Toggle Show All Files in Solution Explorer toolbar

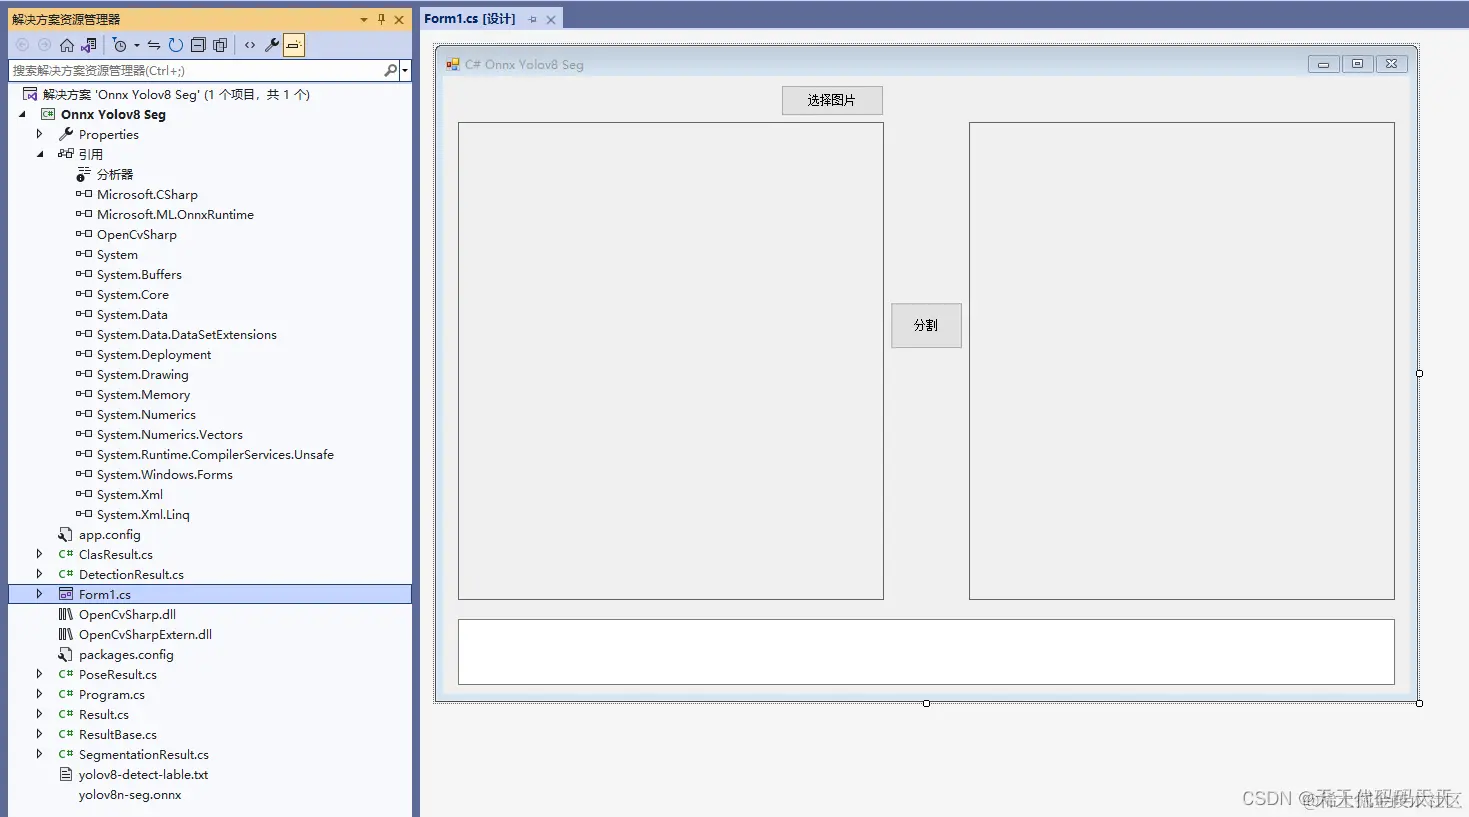(x=220, y=45)
